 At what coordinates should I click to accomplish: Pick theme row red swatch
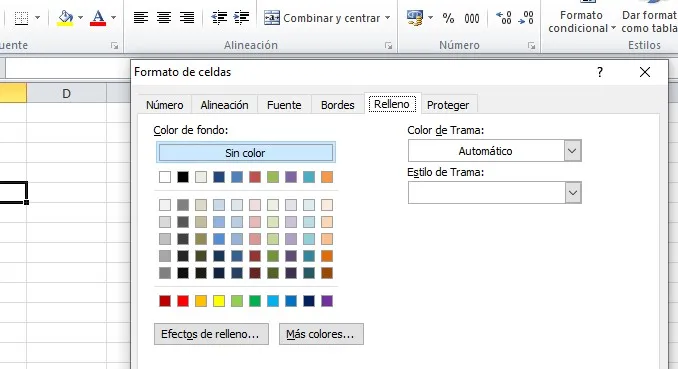(x=255, y=177)
